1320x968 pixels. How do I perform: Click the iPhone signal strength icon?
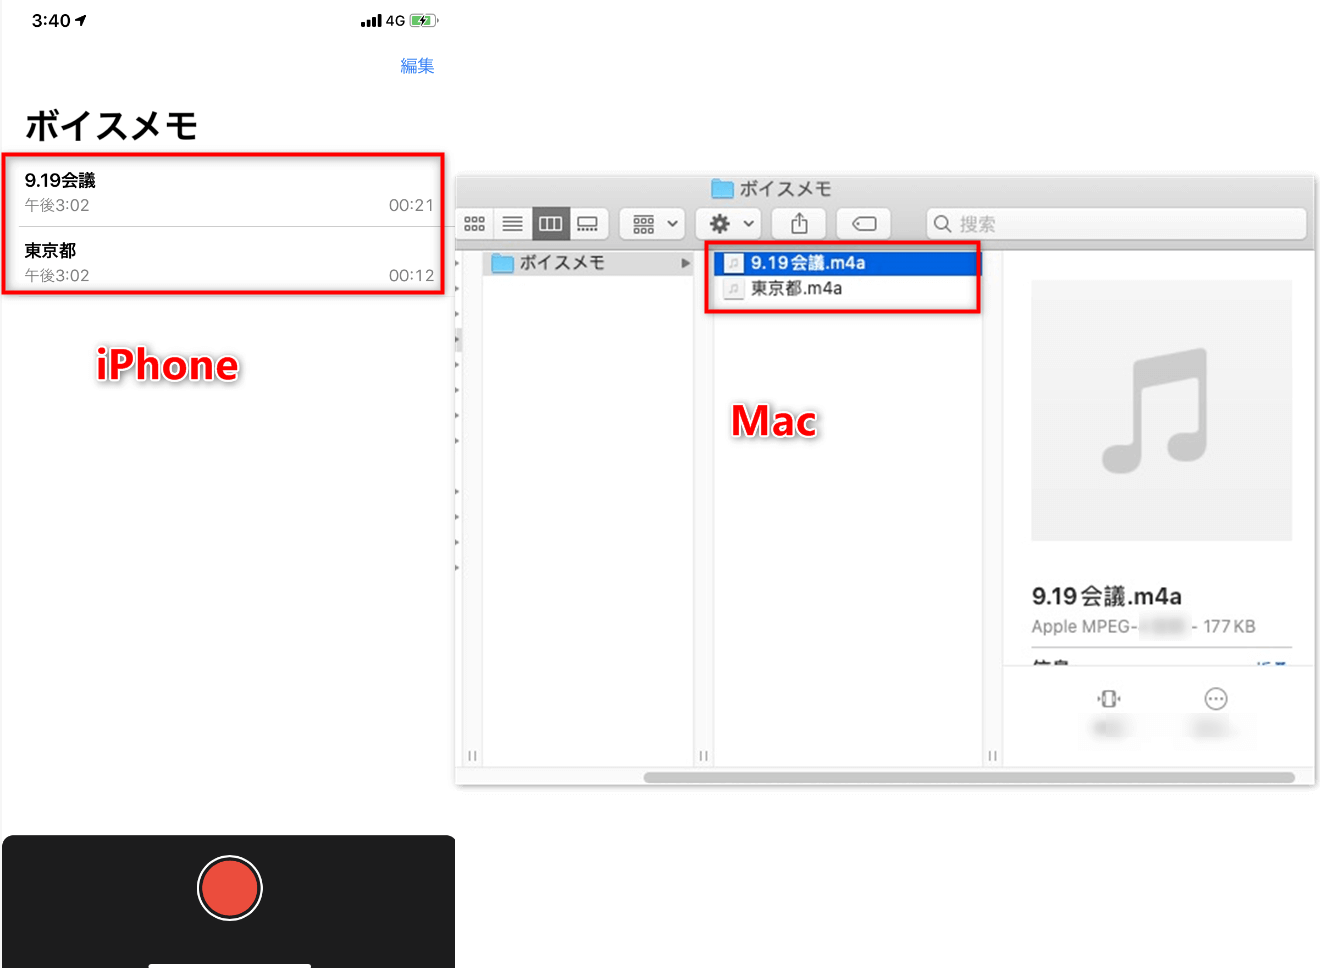pos(371,21)
